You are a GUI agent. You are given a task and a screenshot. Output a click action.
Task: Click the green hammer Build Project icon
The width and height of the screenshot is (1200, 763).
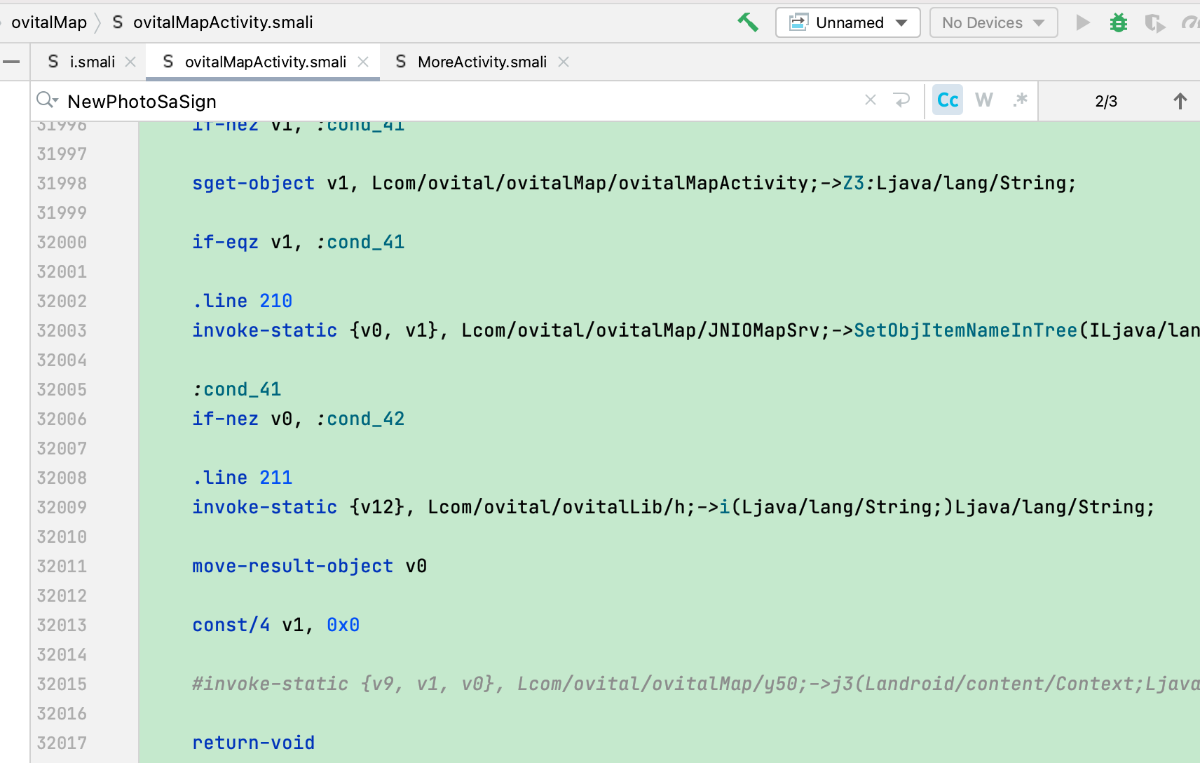[x=748, y=22]
